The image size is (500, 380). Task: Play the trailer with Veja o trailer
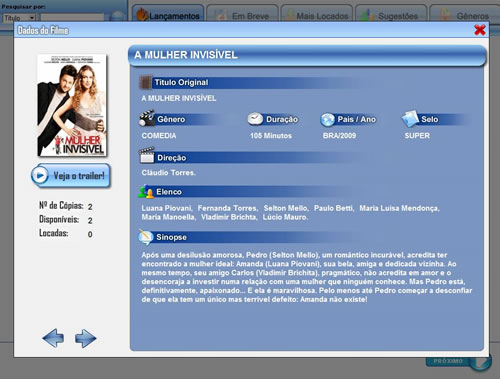point(71,176)
